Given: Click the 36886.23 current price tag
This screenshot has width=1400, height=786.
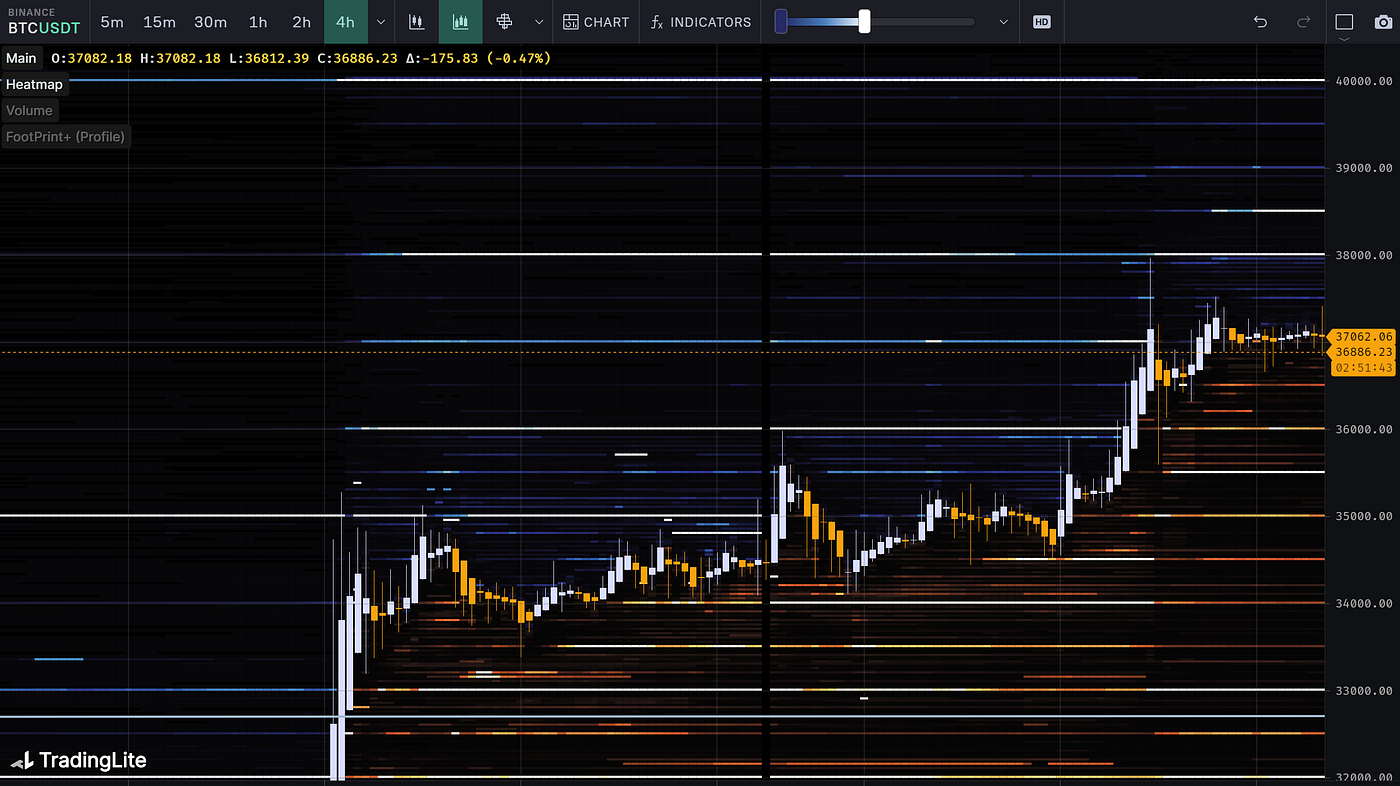Looking at the screenshot, I should 1362,352.
